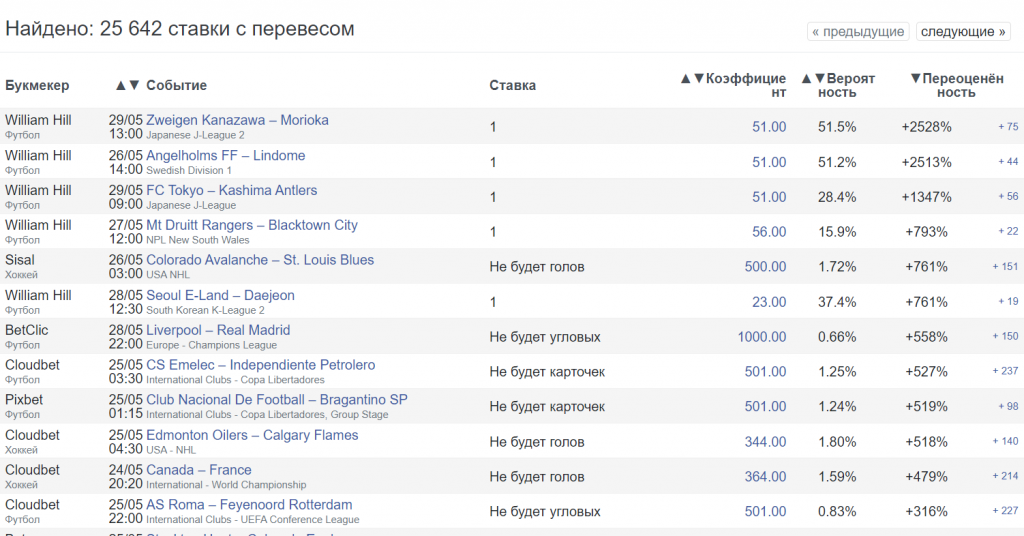Expand +151 more bets for Avalanche row
The width and height of the screenshot is (1024, 536).
[x=1005, y=267]
